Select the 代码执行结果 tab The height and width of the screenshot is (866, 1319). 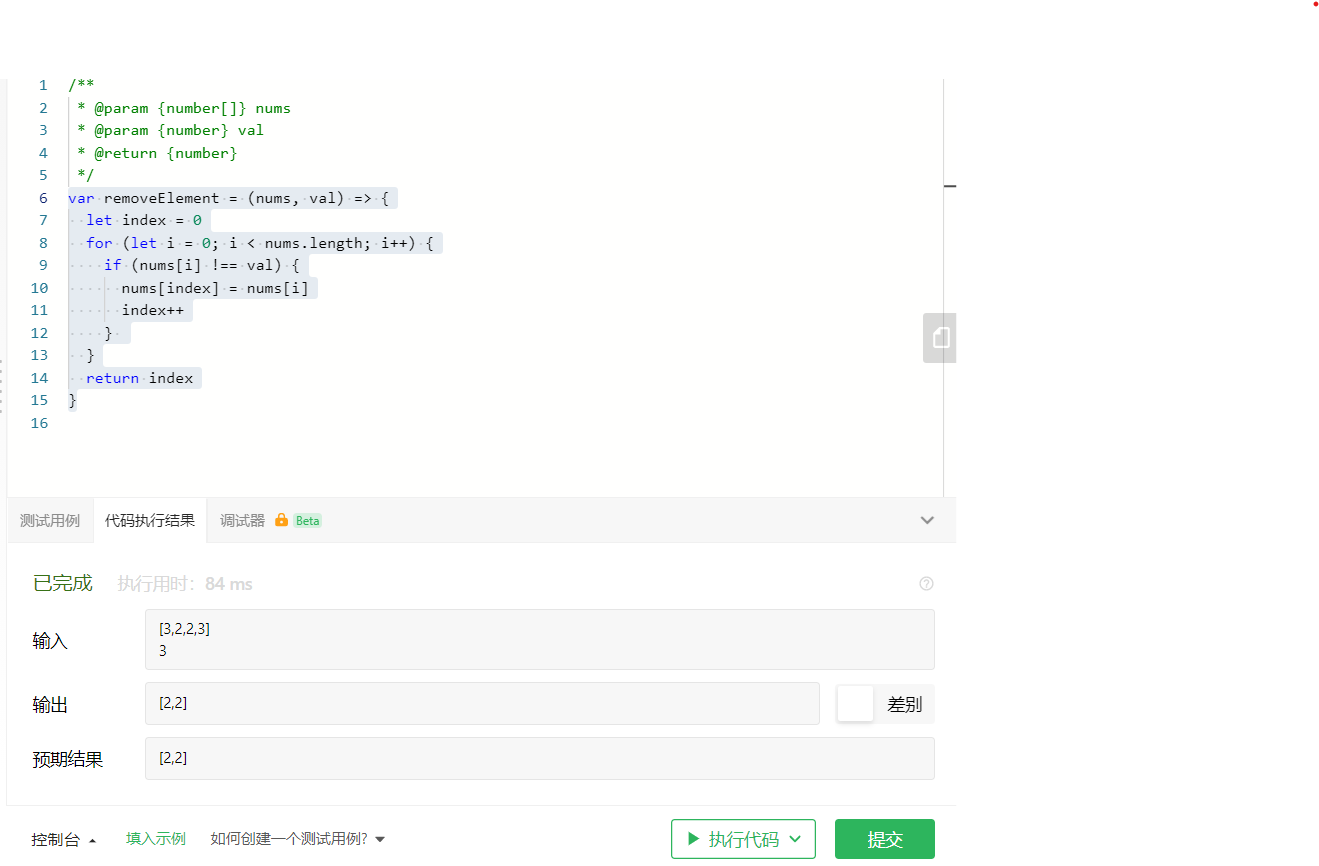(x=150, y=521)
